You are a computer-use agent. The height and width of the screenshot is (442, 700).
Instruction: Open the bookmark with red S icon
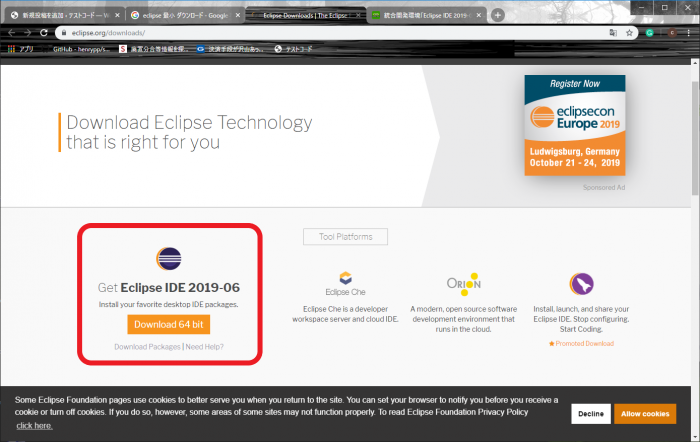pyautogui.click(x=154, y=49)
